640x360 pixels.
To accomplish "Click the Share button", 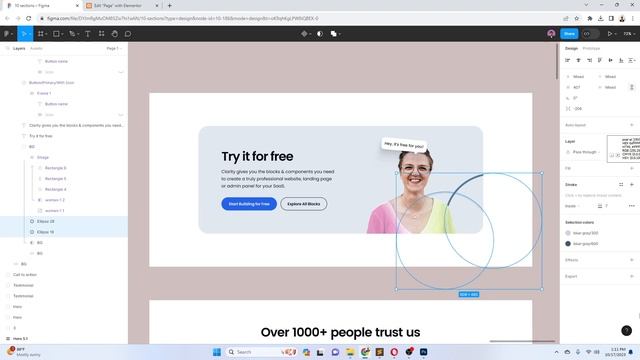I will [569, 34].
